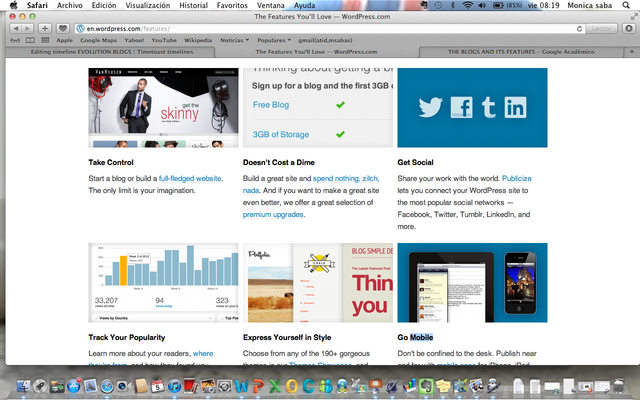The width and height of the screenshot is (640, 400).
Task: Open the Apple bookmark in the bookmarks bar
Action: [x=64, y=40]
